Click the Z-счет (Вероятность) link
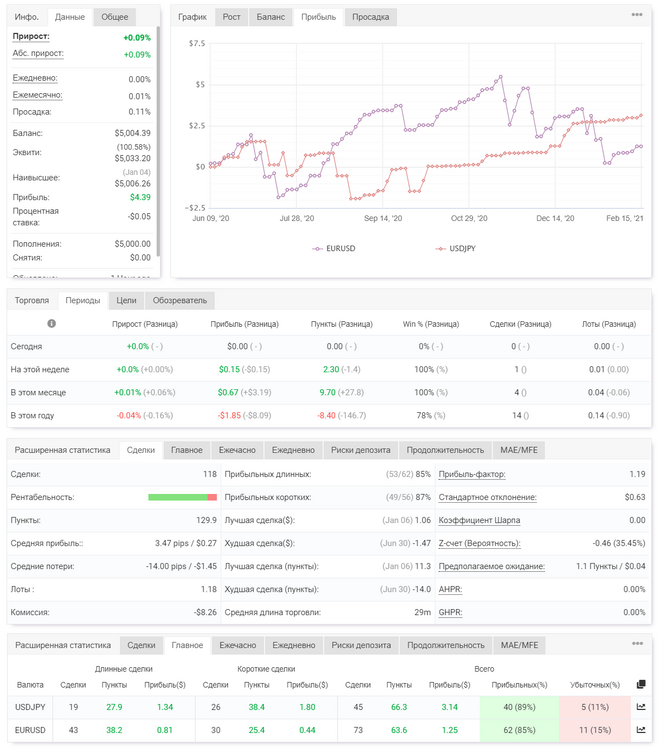This screenshot has height=750, width=661. 479,543
